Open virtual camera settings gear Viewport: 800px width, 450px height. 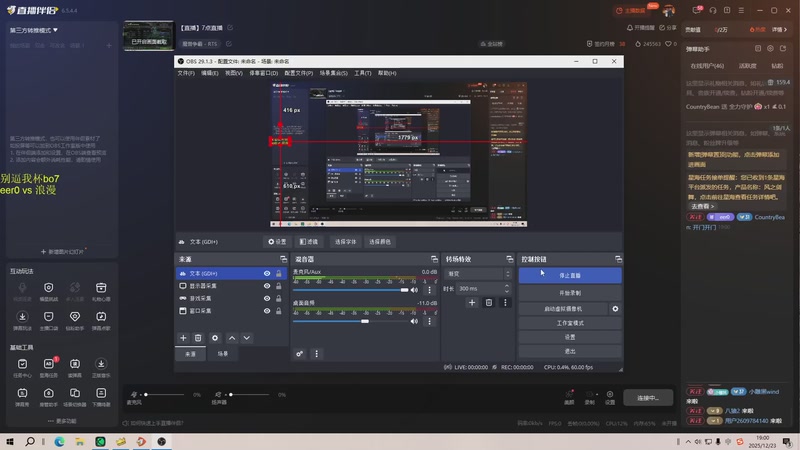[615, 309]
